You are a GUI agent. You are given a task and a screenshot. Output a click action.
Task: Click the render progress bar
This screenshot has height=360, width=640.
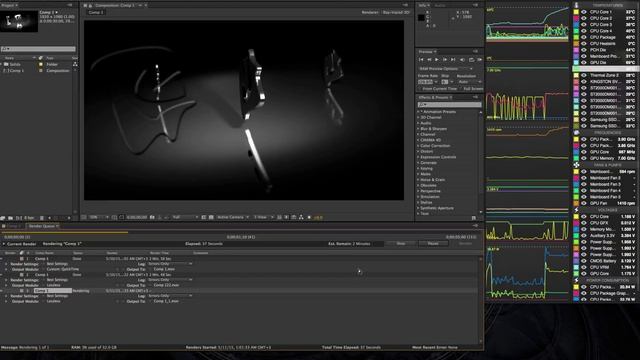coord(239,232)
